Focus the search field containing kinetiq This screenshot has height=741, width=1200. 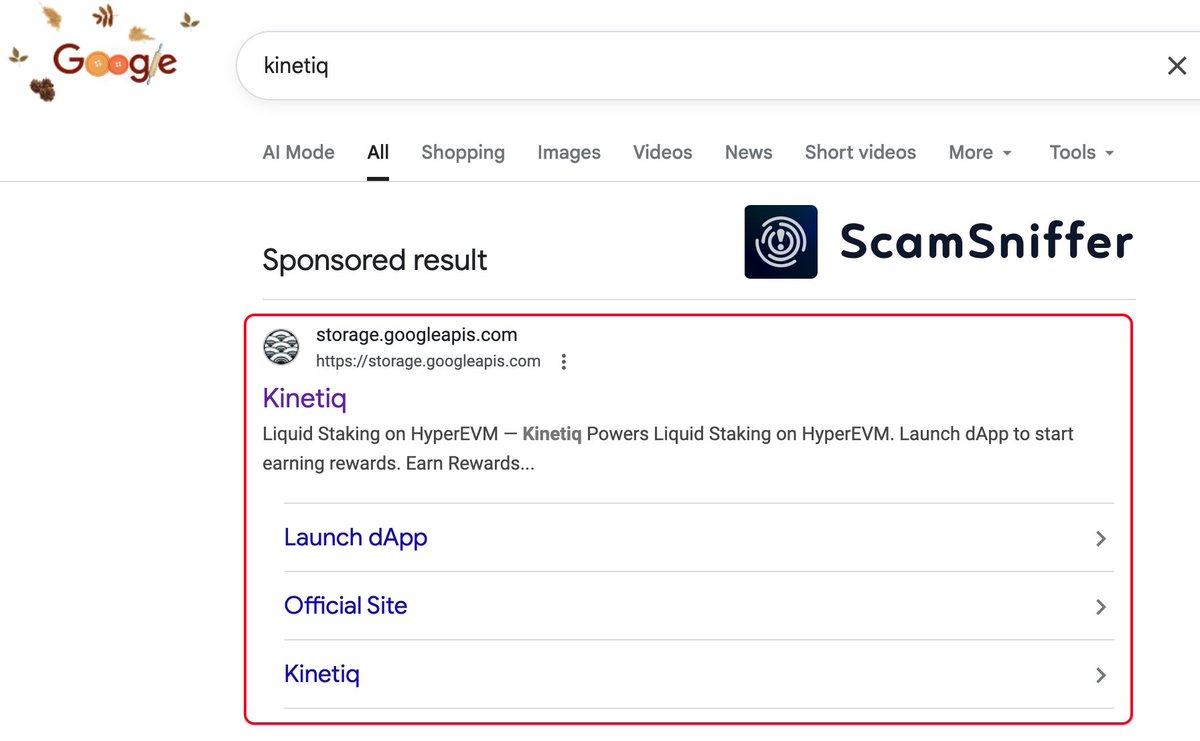[x=700, y=66]
